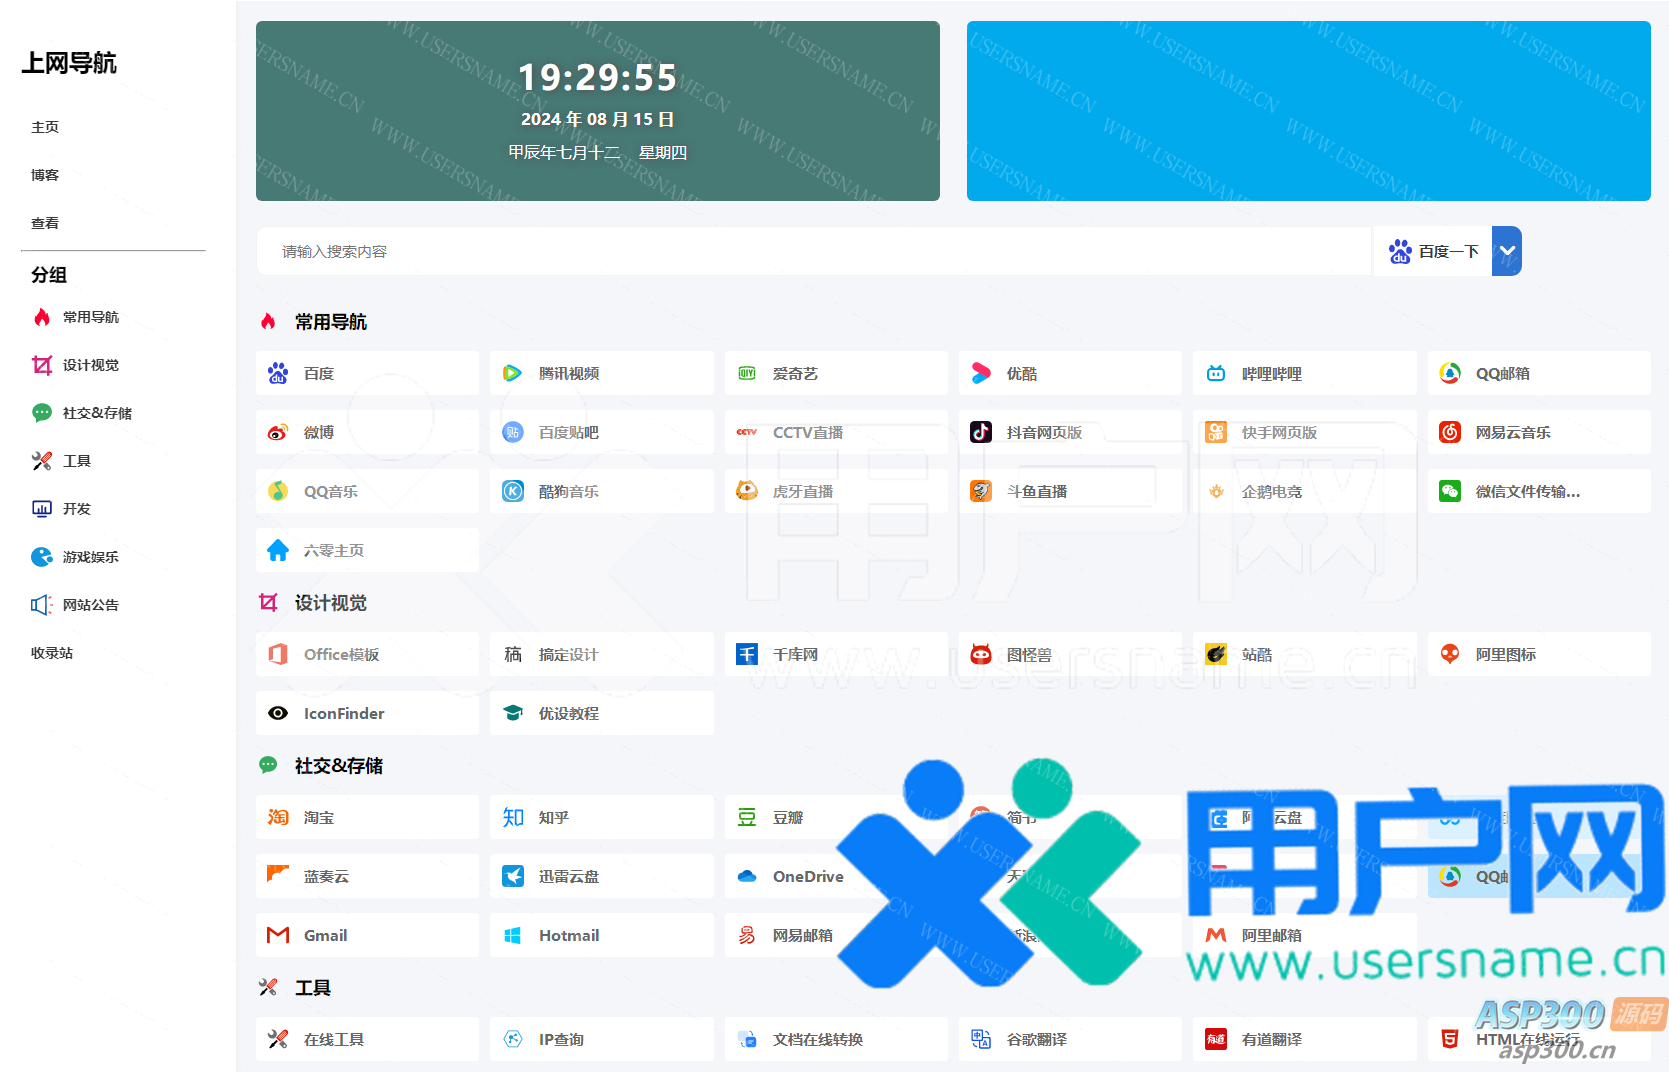Click the 知乎 logo icon

pos(513,817)
